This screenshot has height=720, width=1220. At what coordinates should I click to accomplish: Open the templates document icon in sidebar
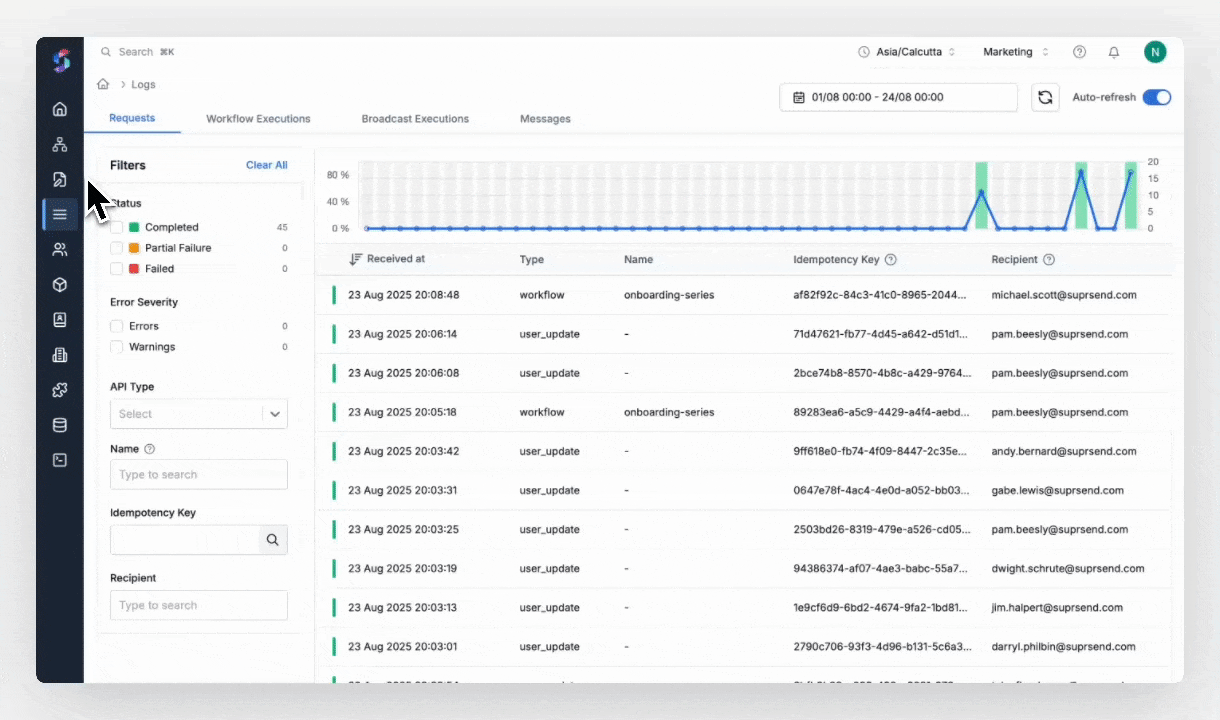(60, 179)
